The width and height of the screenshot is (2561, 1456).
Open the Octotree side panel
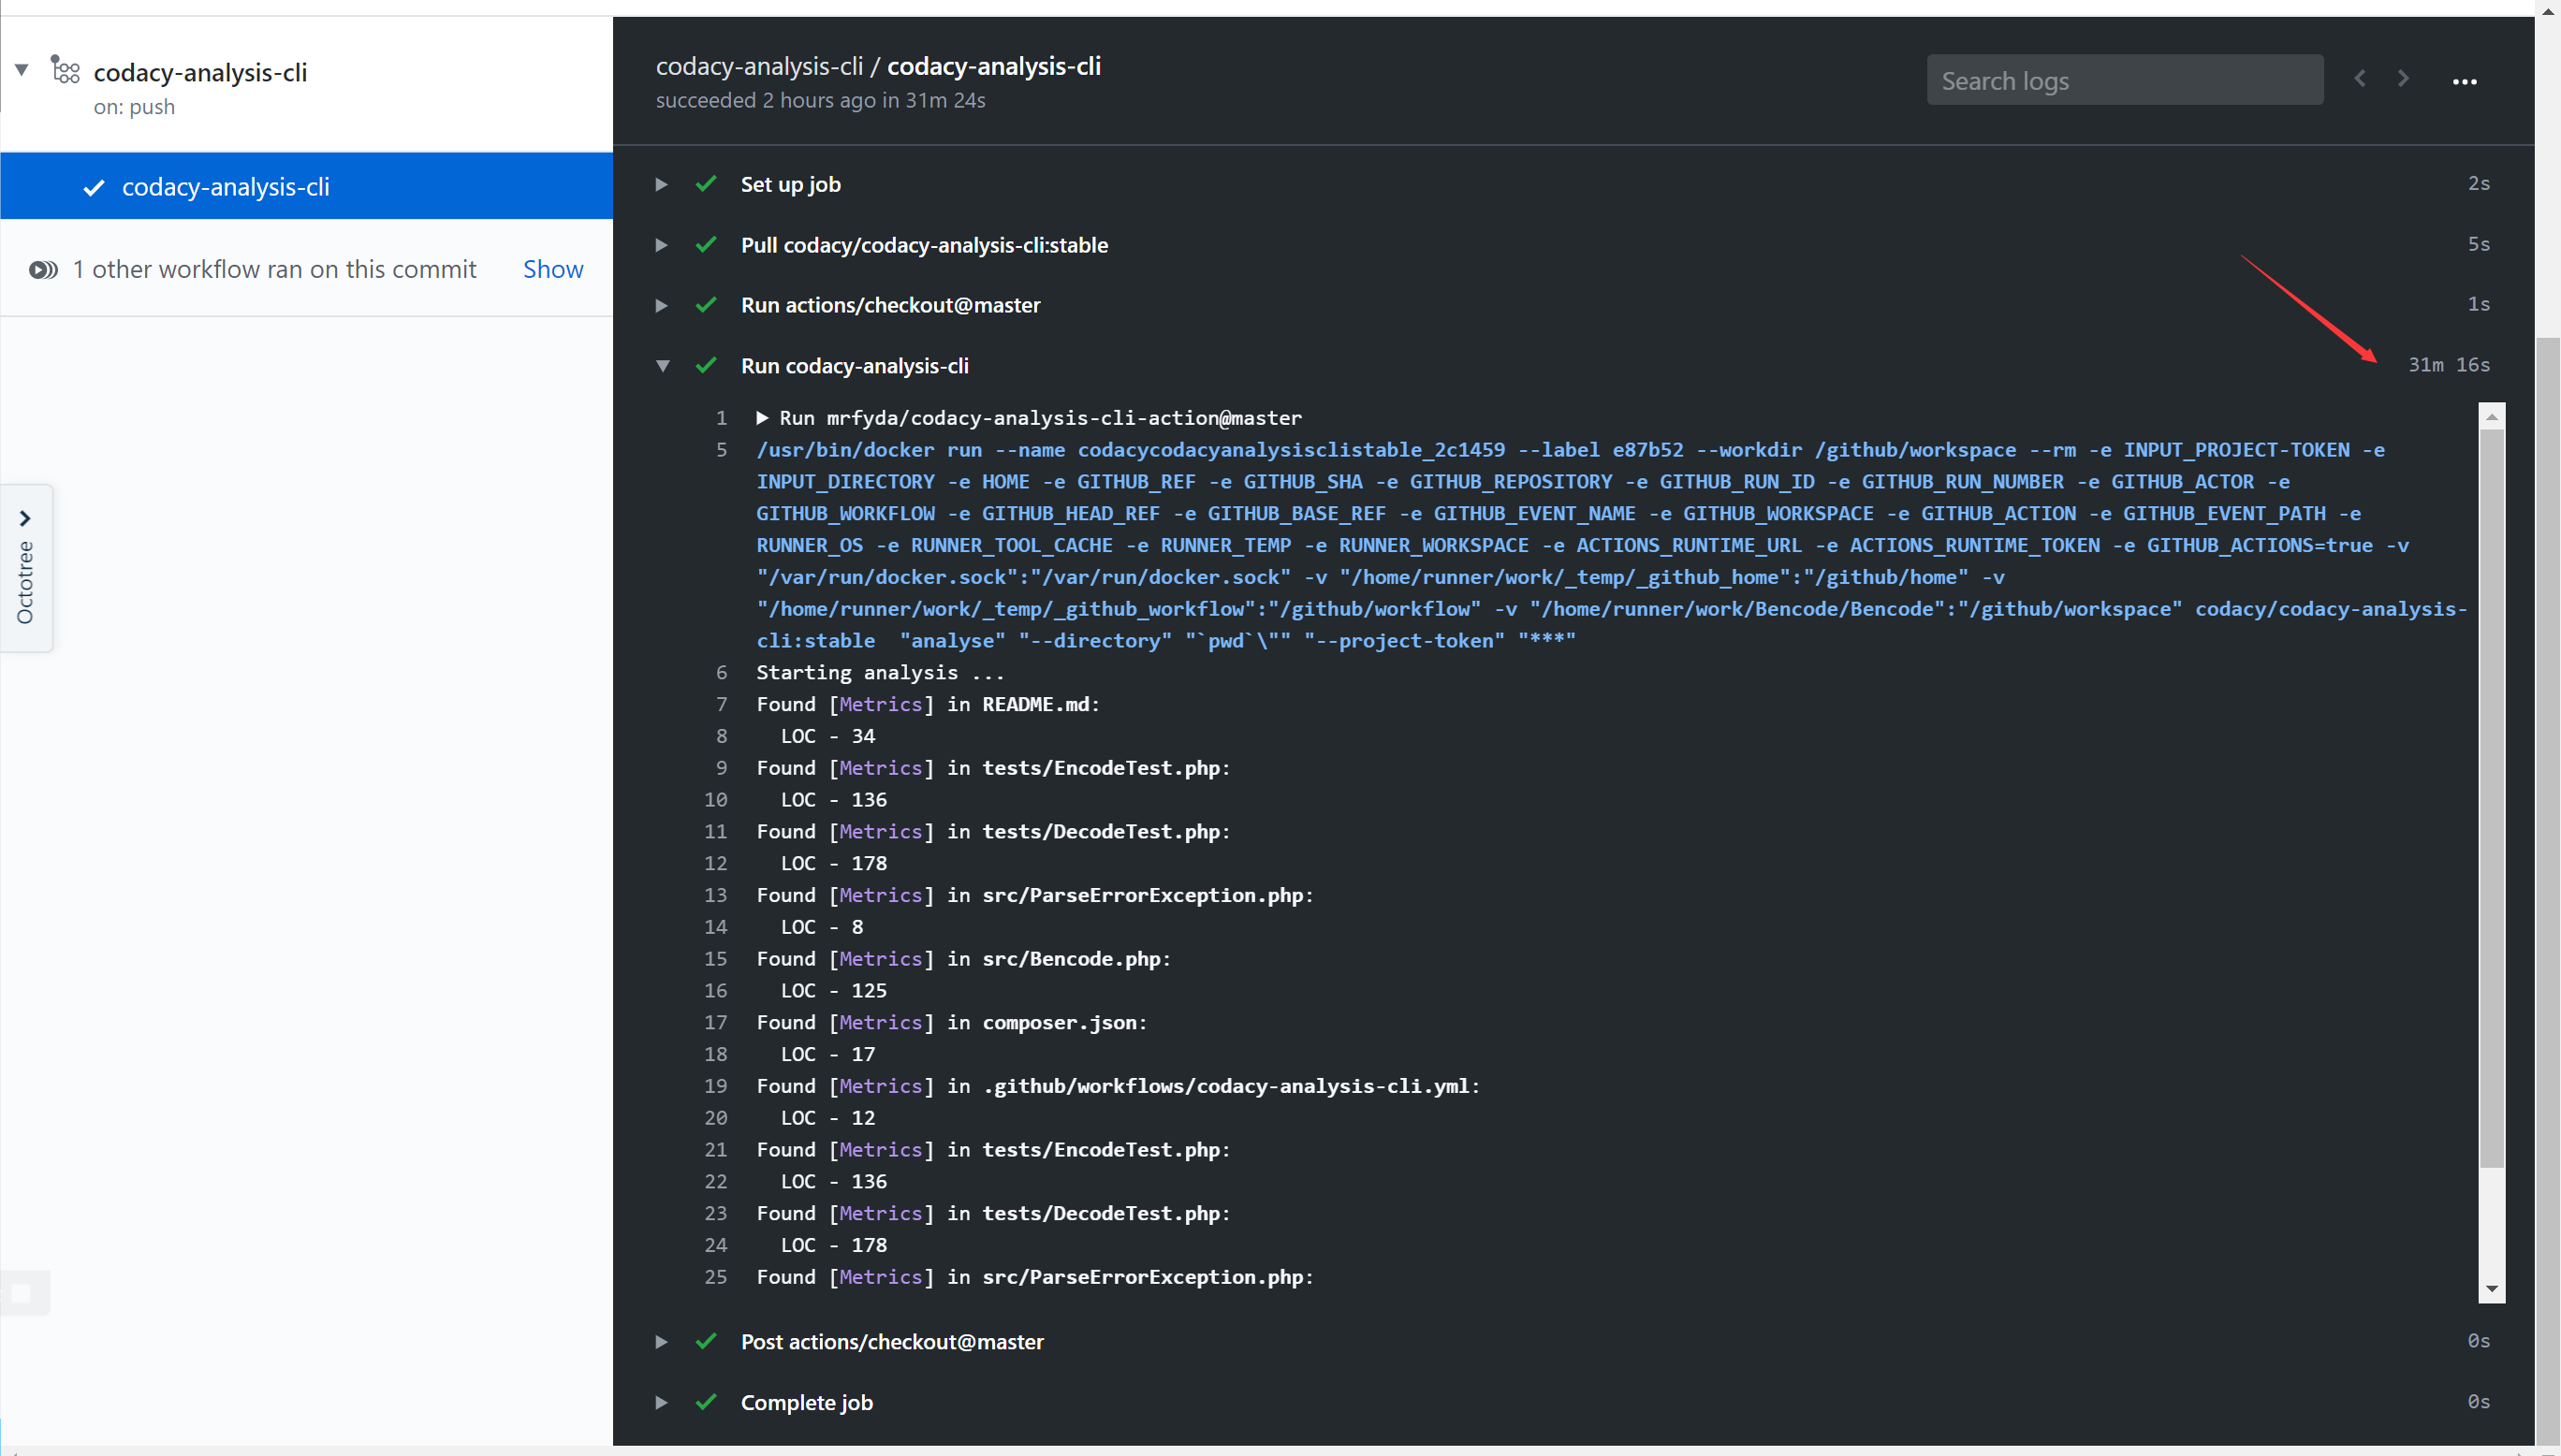pyautogui.click(x=26, y=568)
